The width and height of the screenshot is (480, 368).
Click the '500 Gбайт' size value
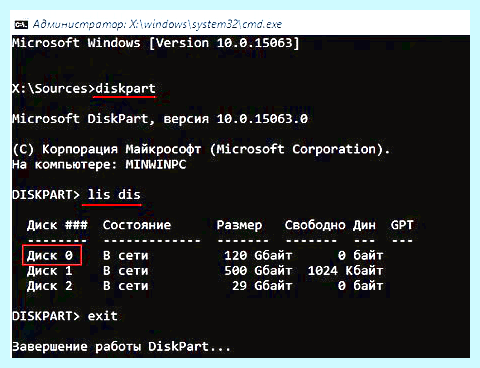coord(258,271)
